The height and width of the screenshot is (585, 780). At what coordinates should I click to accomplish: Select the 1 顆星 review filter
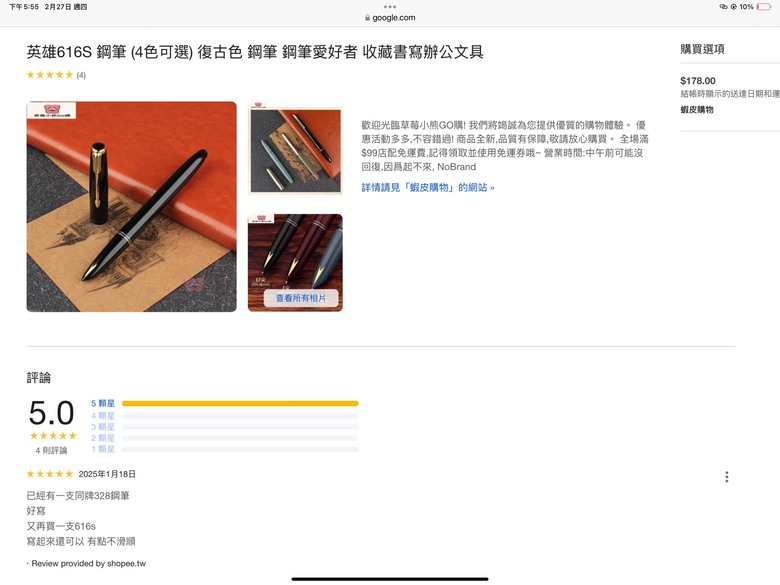(x=103, y=449)
